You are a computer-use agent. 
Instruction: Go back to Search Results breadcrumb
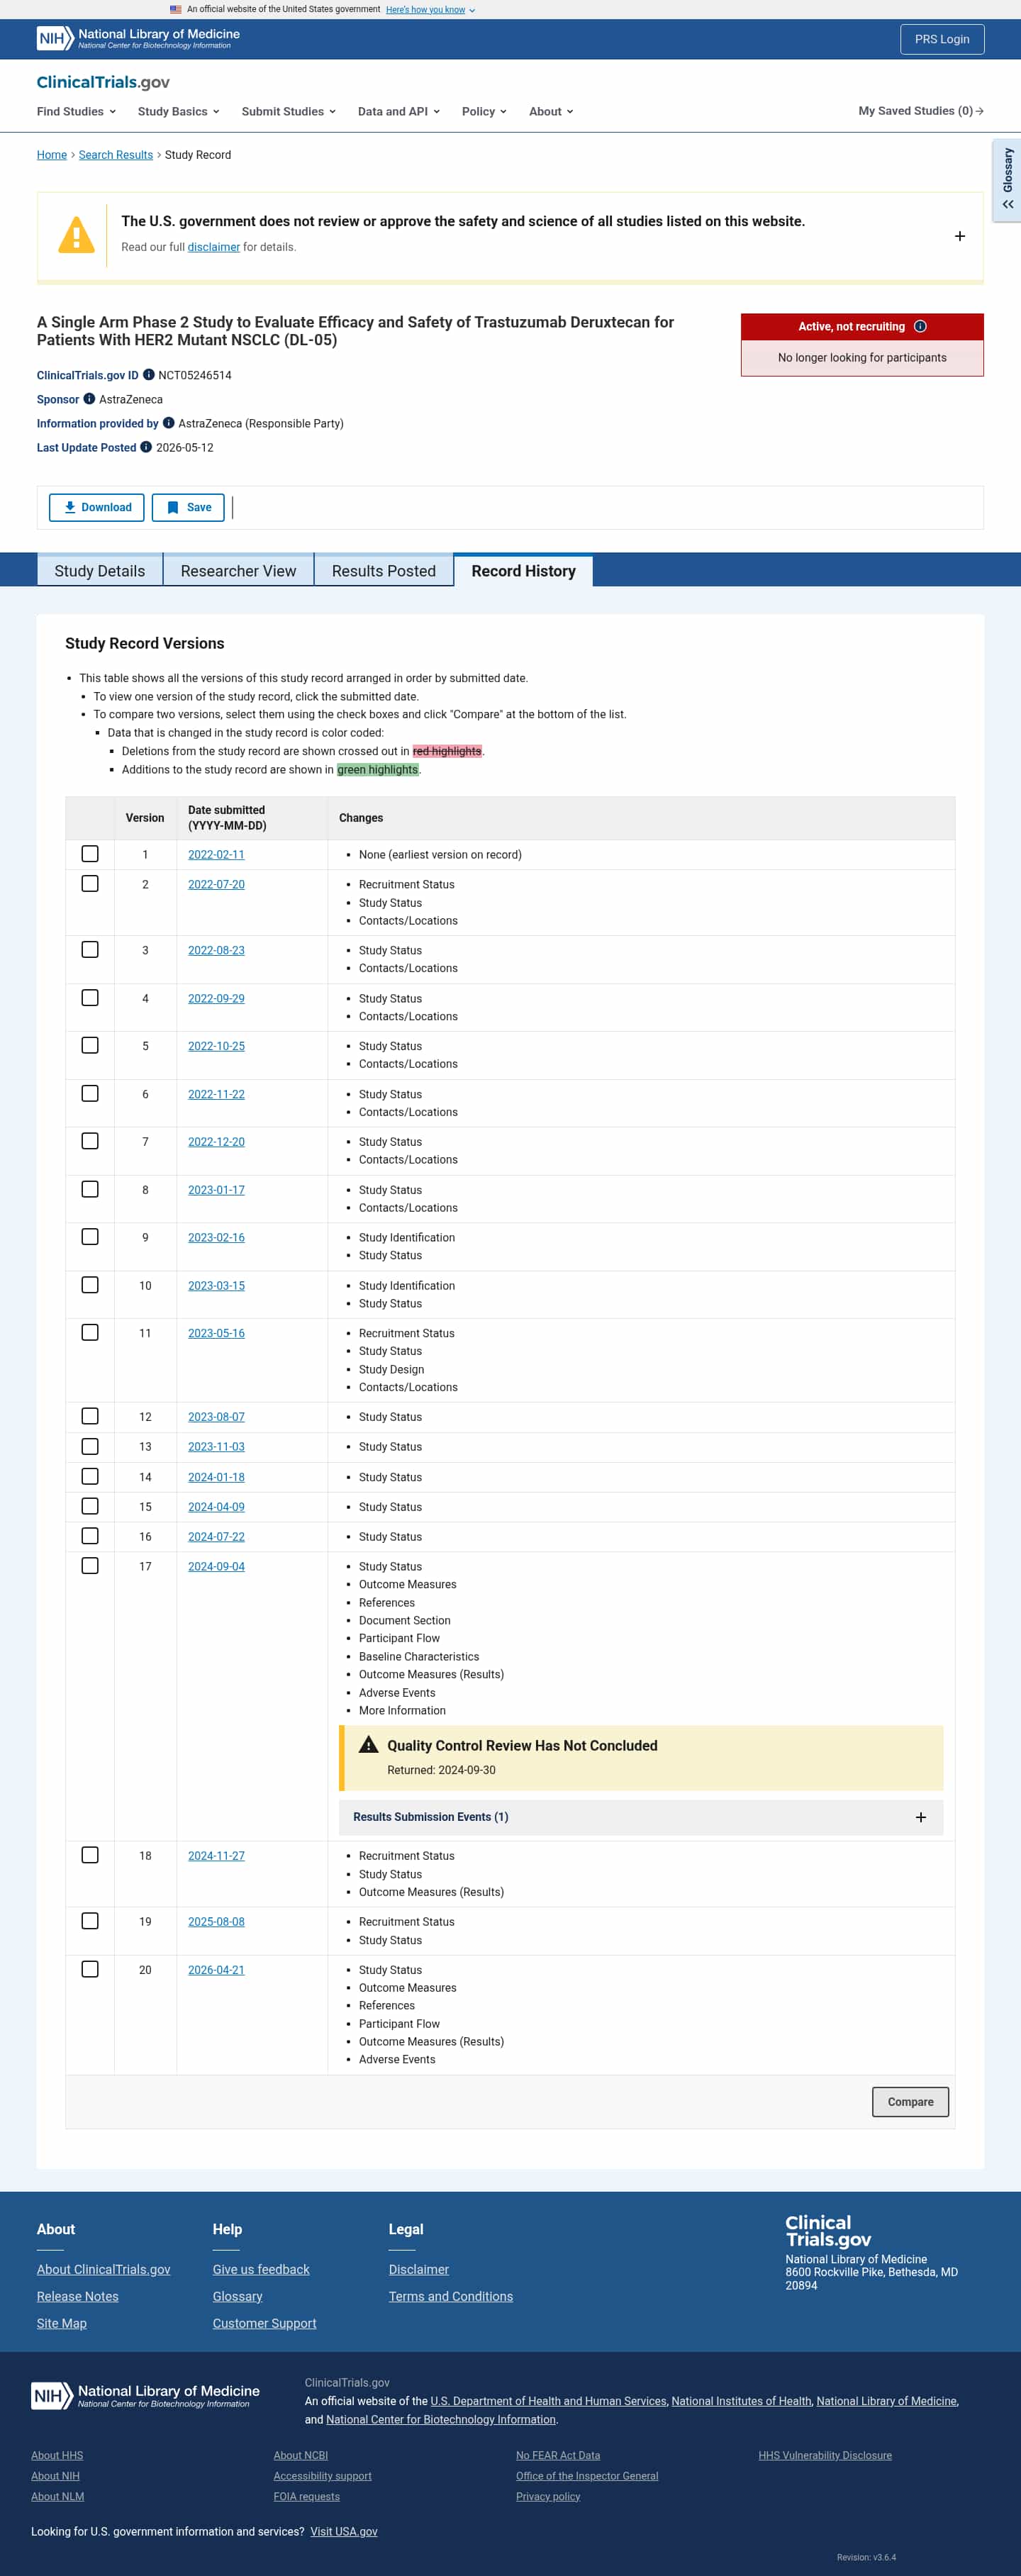coord(116,155)
